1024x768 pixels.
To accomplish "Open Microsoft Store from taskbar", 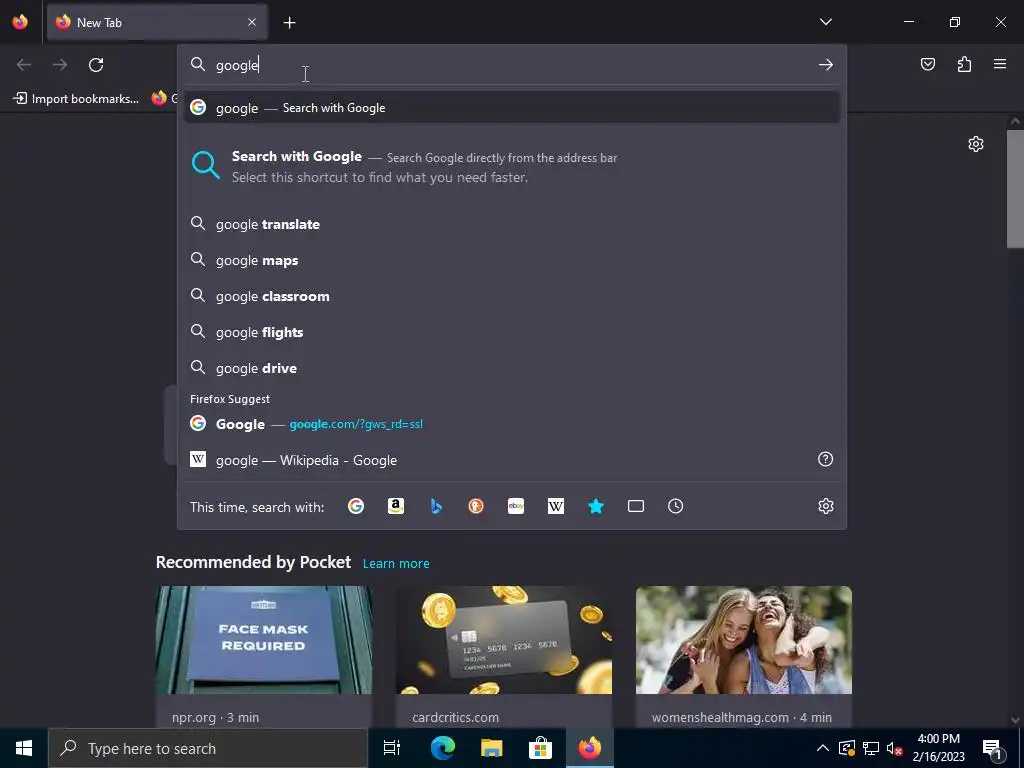I will click(x=540, y=748).
